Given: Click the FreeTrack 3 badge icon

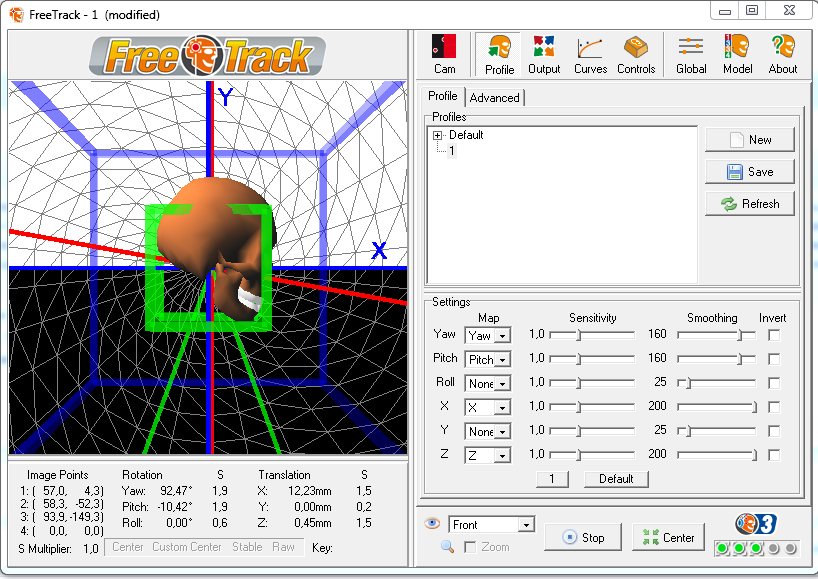Looking at the screenshot, I should [756, 524].
